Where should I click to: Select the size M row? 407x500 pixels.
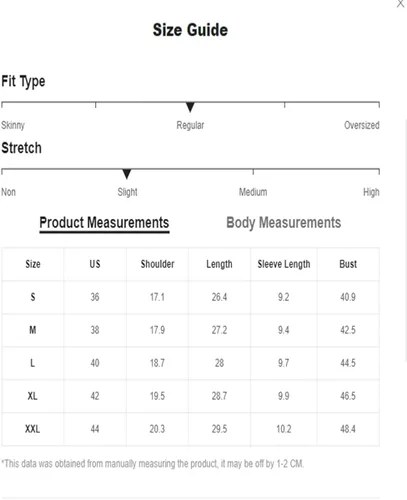point(191,330)
